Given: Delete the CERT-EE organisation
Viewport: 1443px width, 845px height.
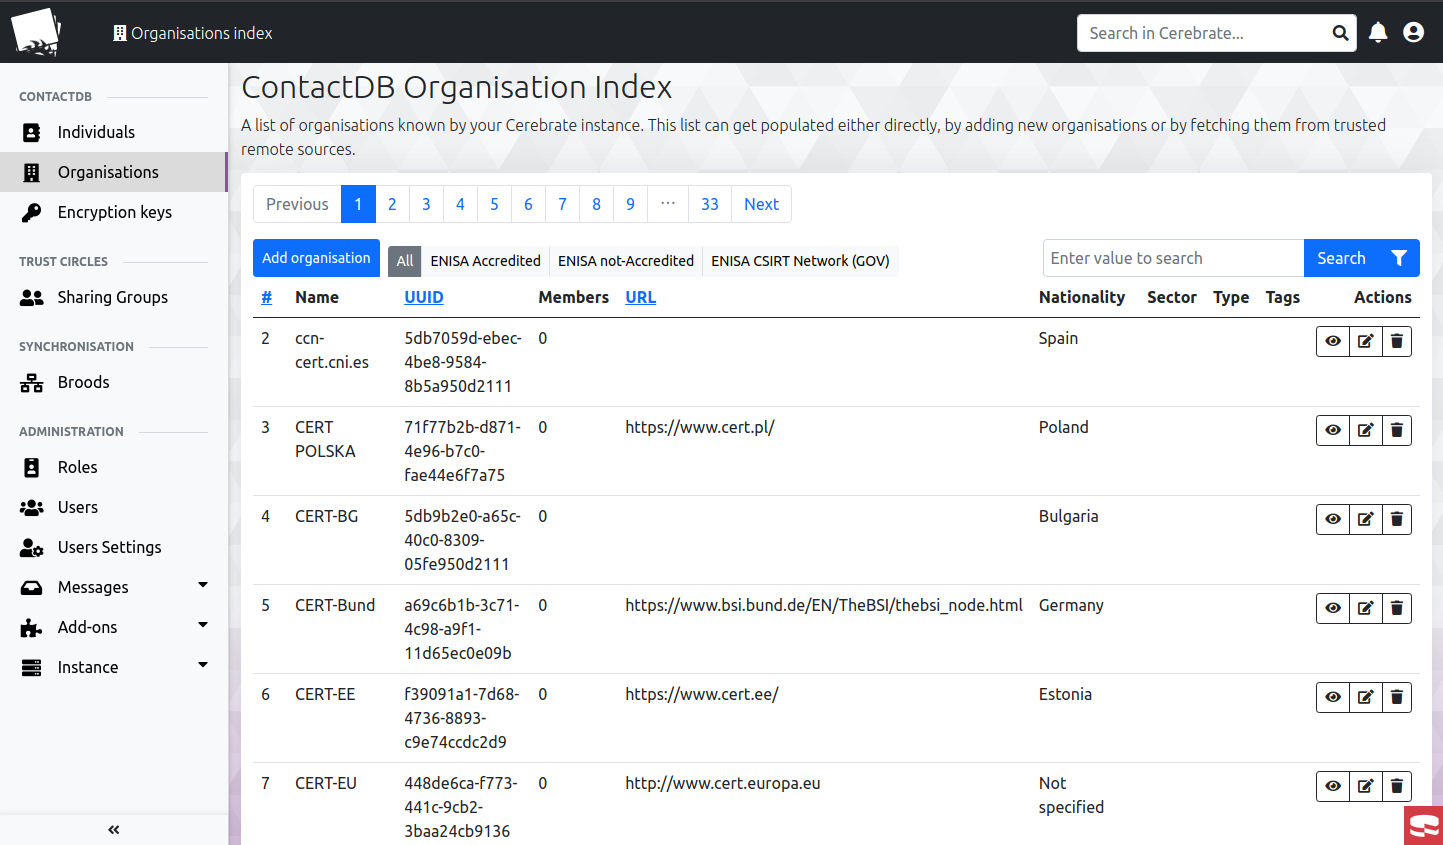Looking at the screenshot, I should (1397, 697).
